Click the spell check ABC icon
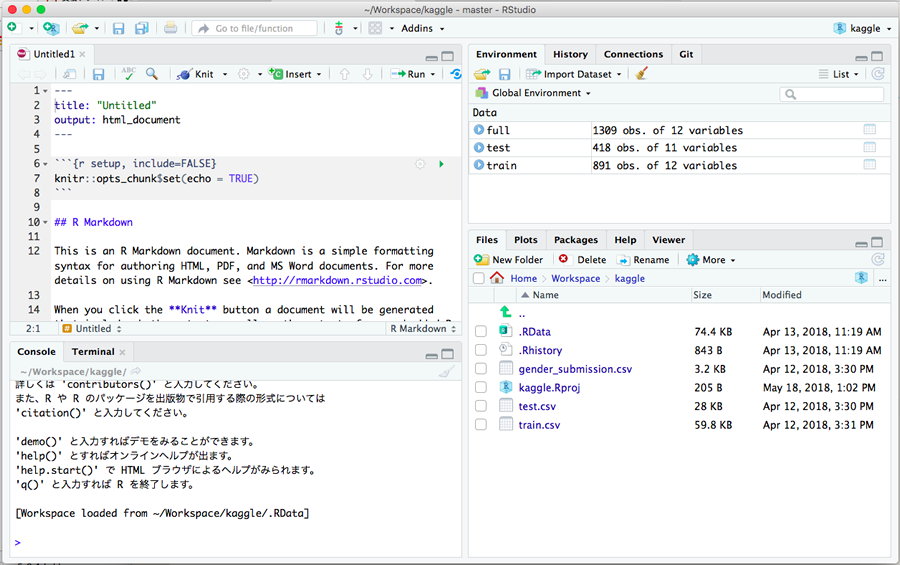This screenshot has height=565, width=900. tap(129, 73)
